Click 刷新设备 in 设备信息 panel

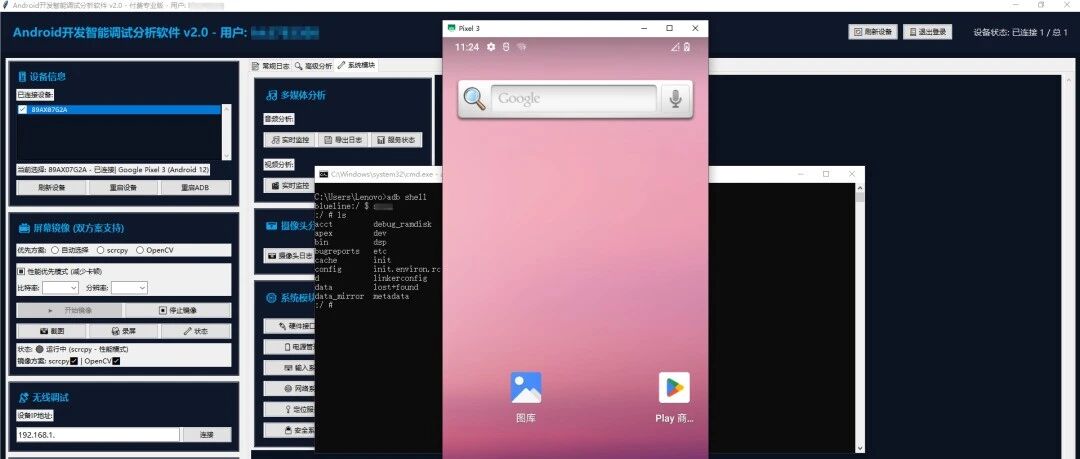[x=52, y=188]
